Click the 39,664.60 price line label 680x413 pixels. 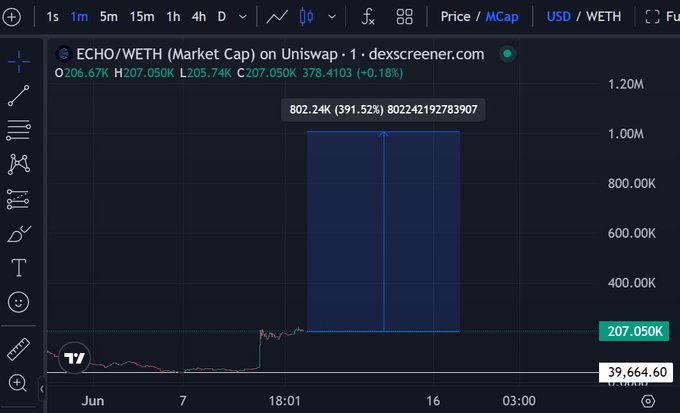point(636,372)
